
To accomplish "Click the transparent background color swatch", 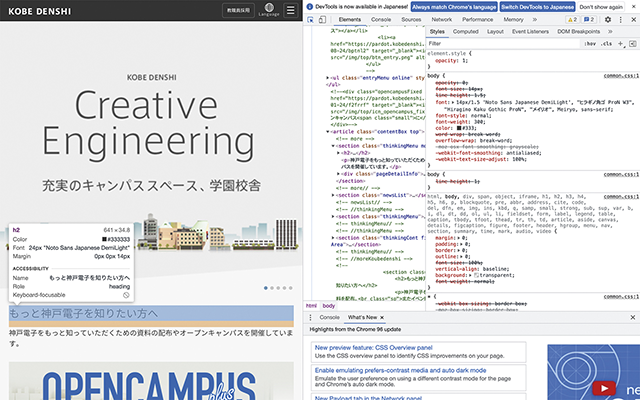I will tap(476, 276).
